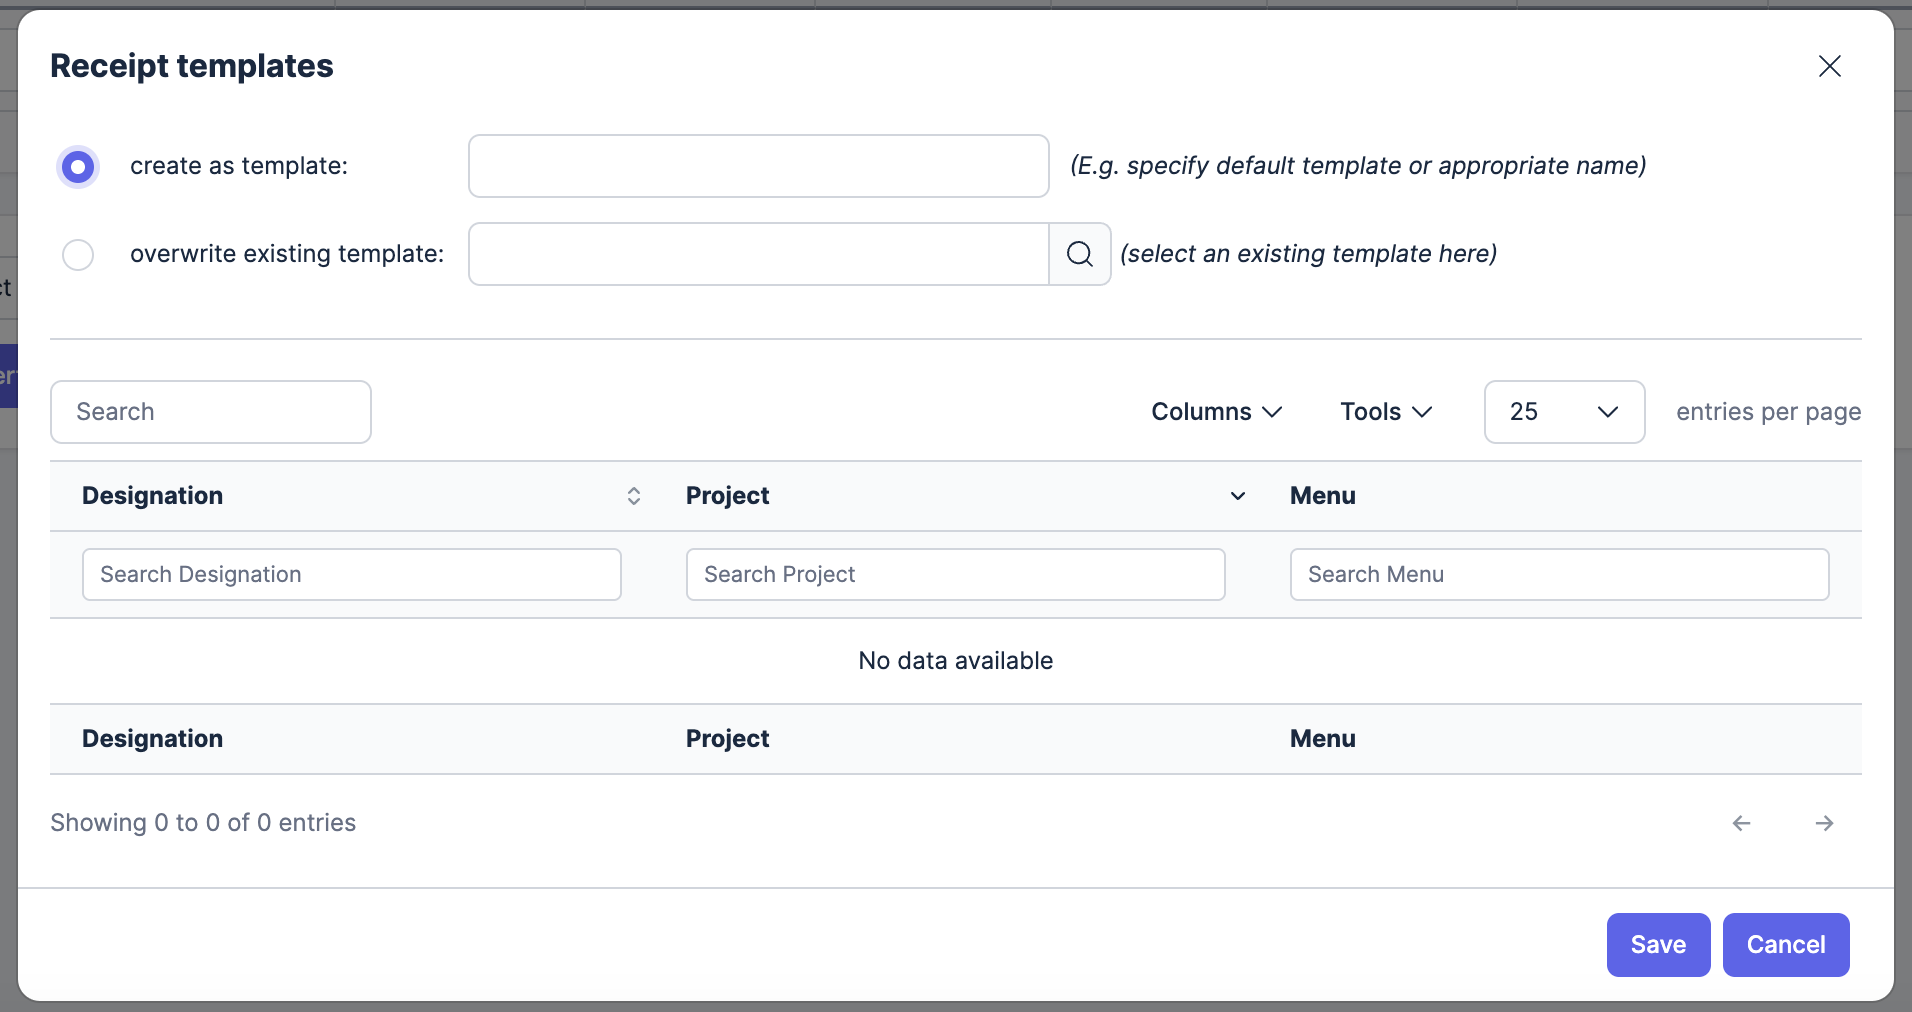Click the Designation column sort arrows
Image resolution: width=1912 pixels, height=1012 pixels.
click(x=633, y=496)
